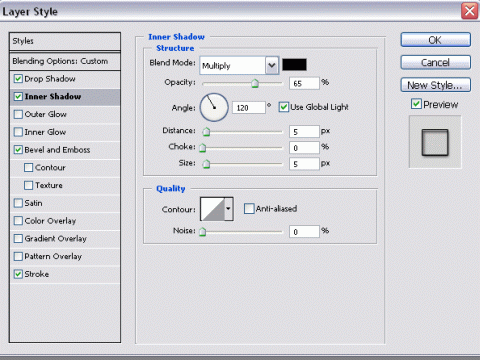Image resolution: width=480 pixels, height=360 pixels.
Task: Click the OK button
Action: (x=435, y=40)
